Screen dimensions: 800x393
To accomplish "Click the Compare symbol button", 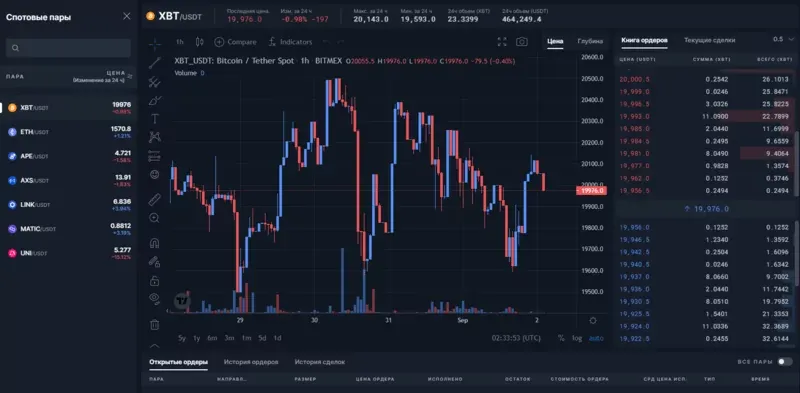I will tap(236, 42).
